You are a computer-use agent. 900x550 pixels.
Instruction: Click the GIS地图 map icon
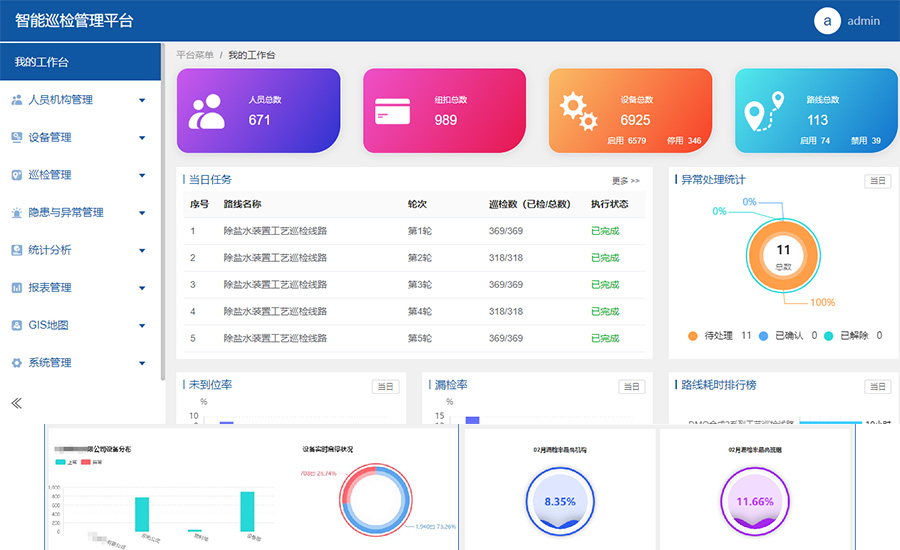tap(17, 325)
